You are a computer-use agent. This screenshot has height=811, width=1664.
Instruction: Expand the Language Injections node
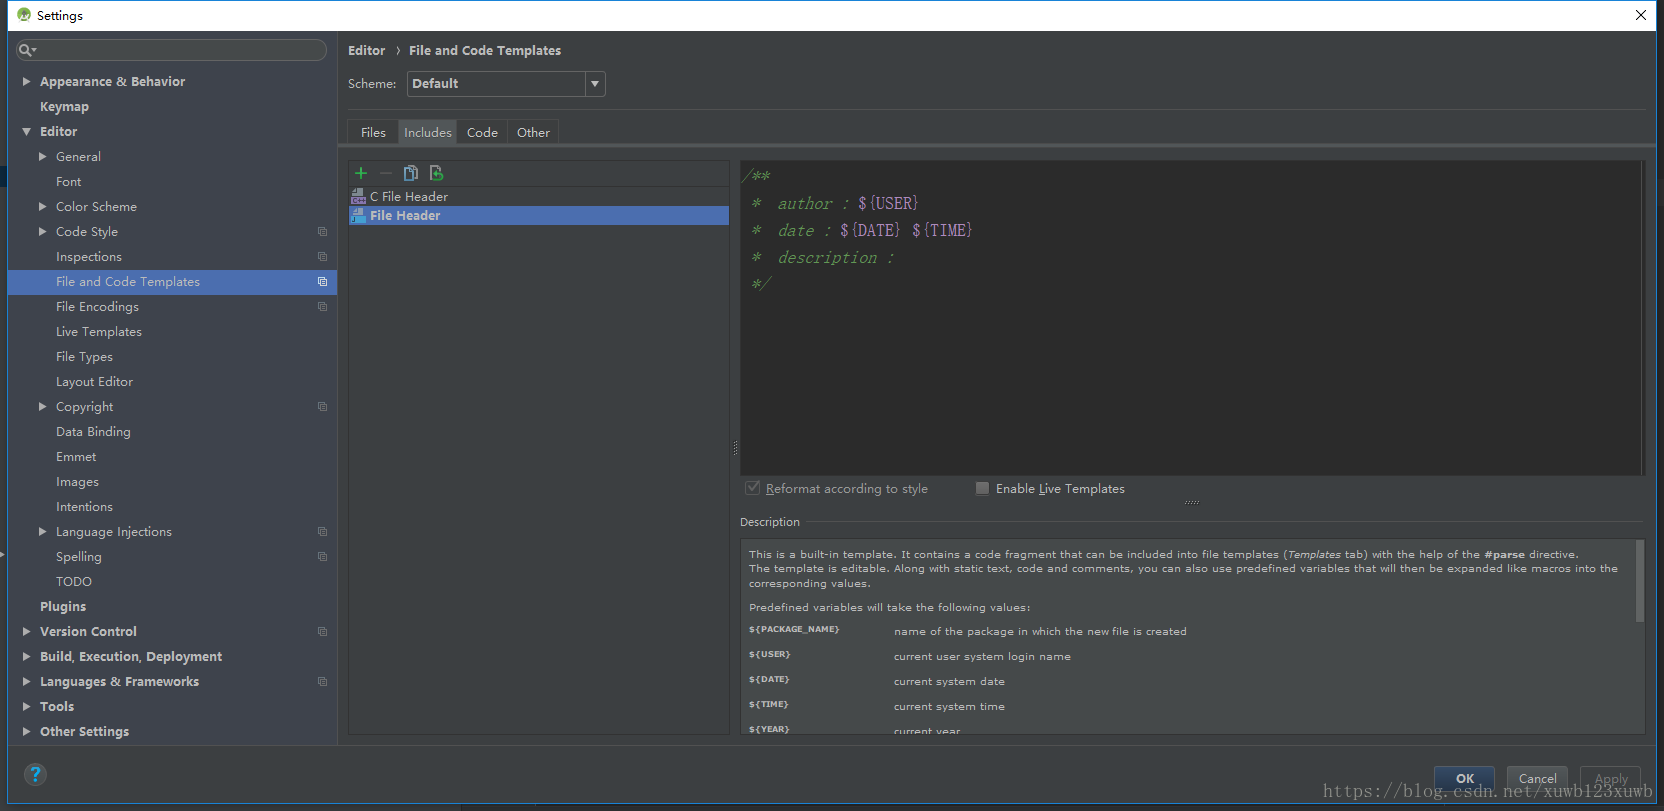tap(43, 532)
